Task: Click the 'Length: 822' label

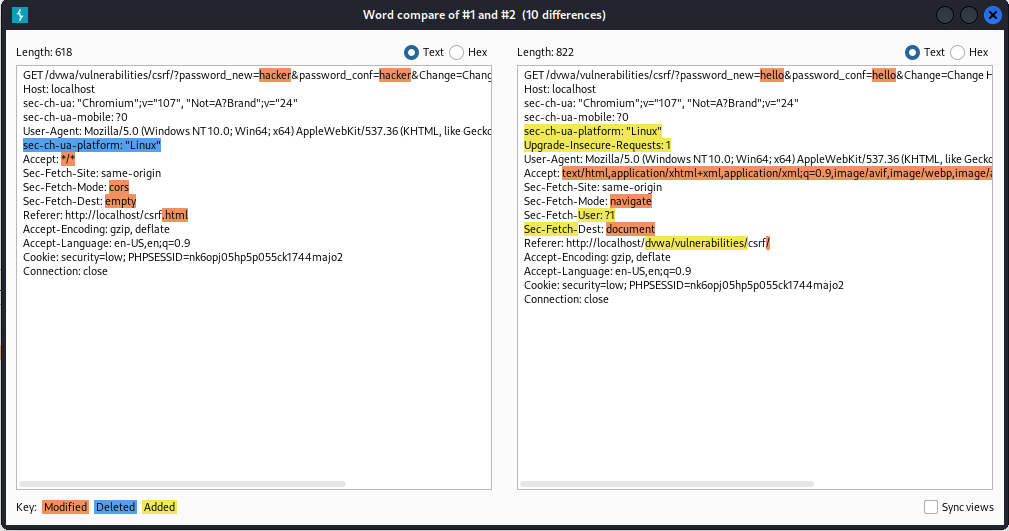Action: (545, 52)
